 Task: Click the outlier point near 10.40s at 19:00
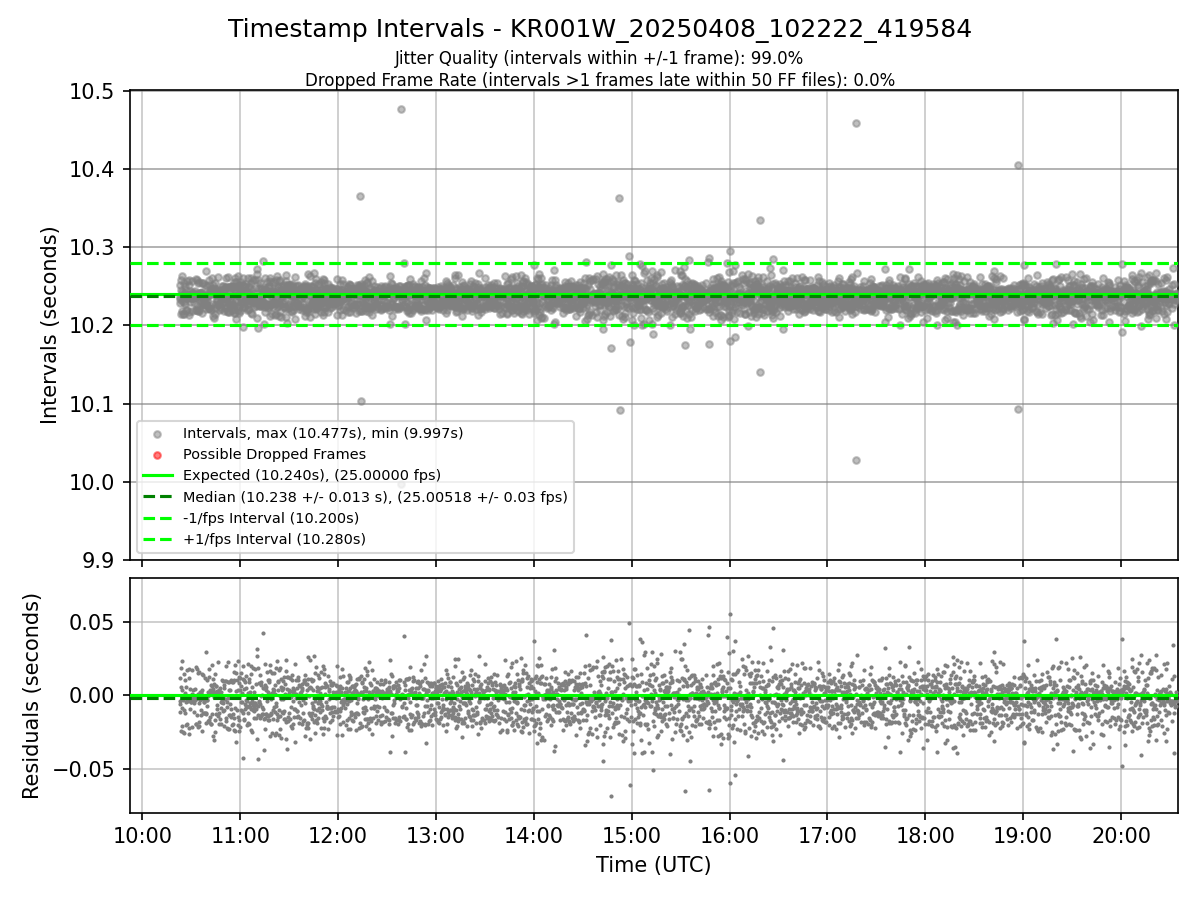click(1018, 165)
